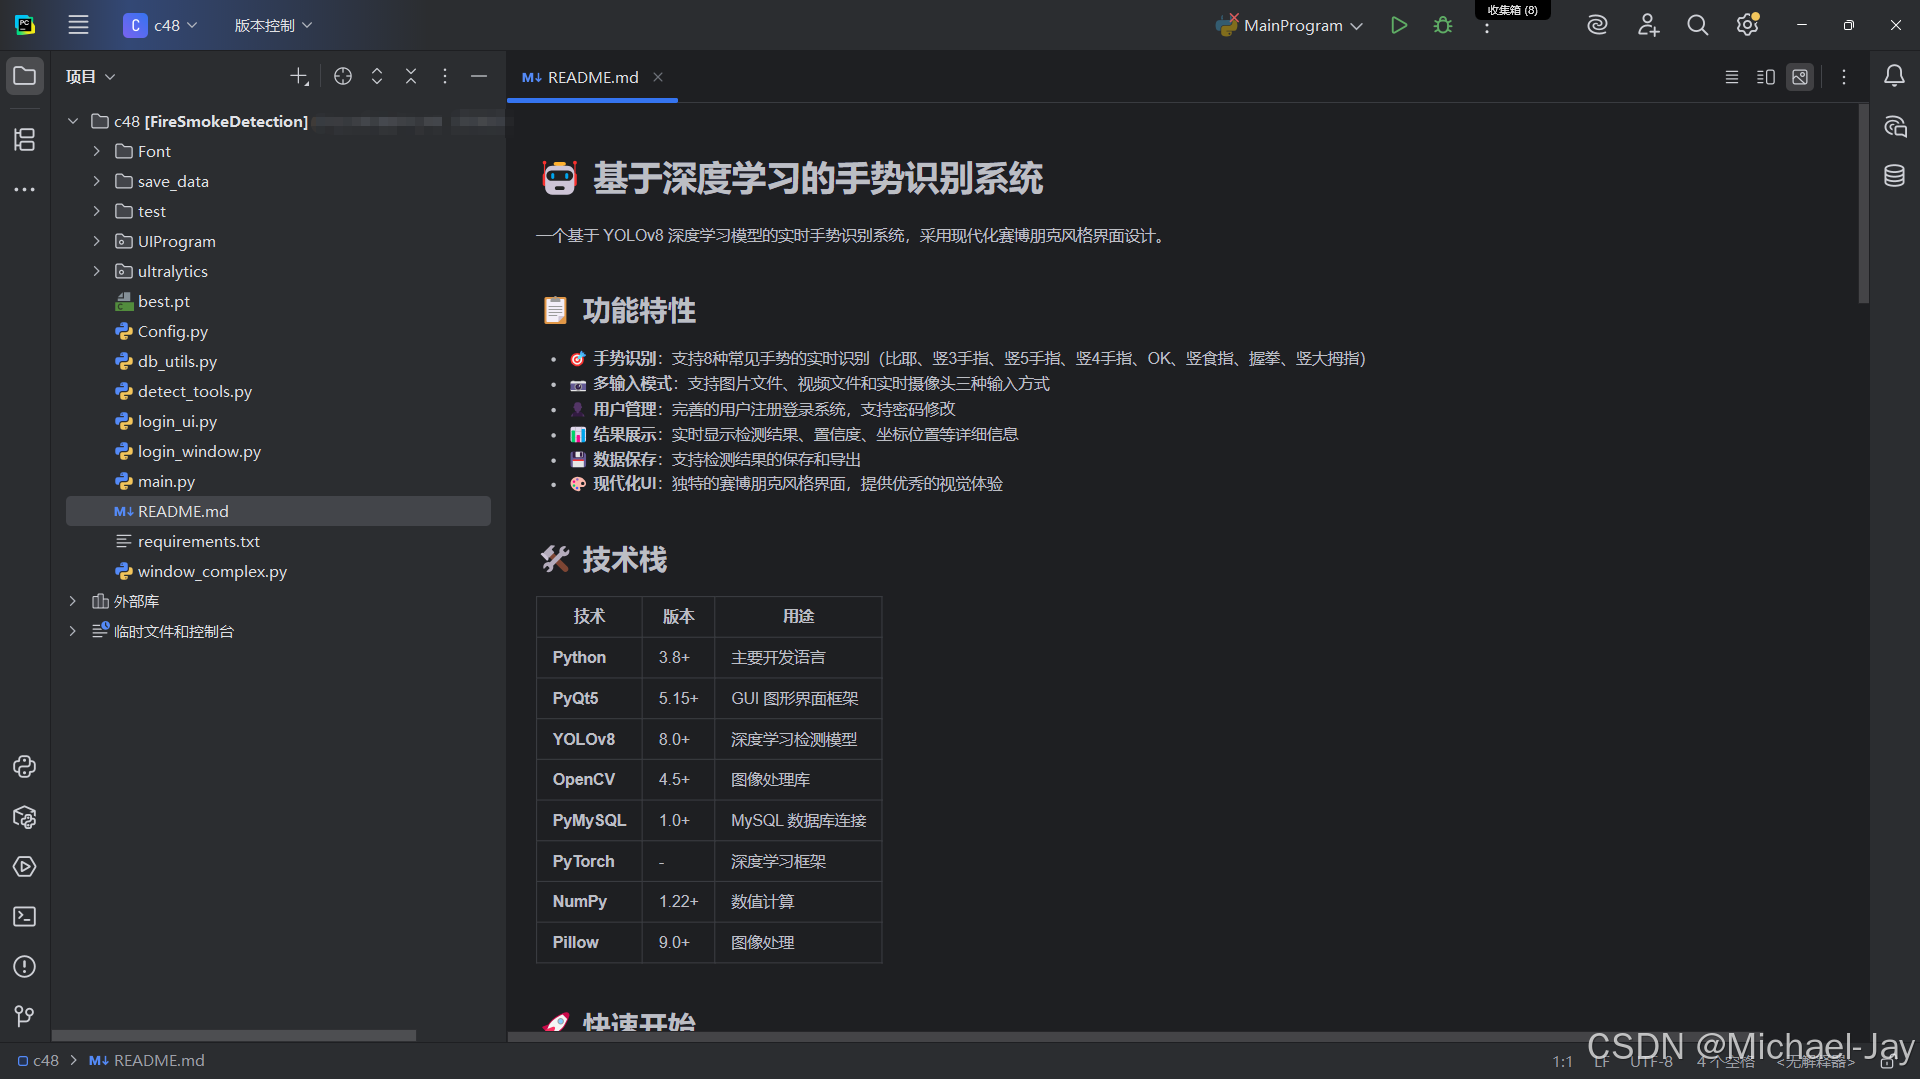Switch to editor-only view mode
Image resolution: width=1920 pixels, height=1079 pixels.
tap(1732, 77)
